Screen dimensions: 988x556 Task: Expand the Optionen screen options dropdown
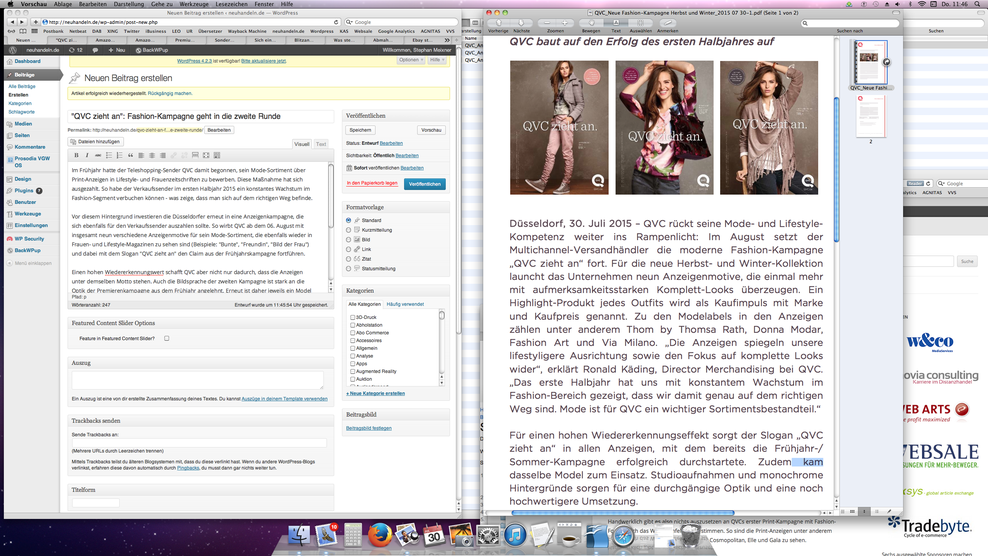click(x=410, y=60)
